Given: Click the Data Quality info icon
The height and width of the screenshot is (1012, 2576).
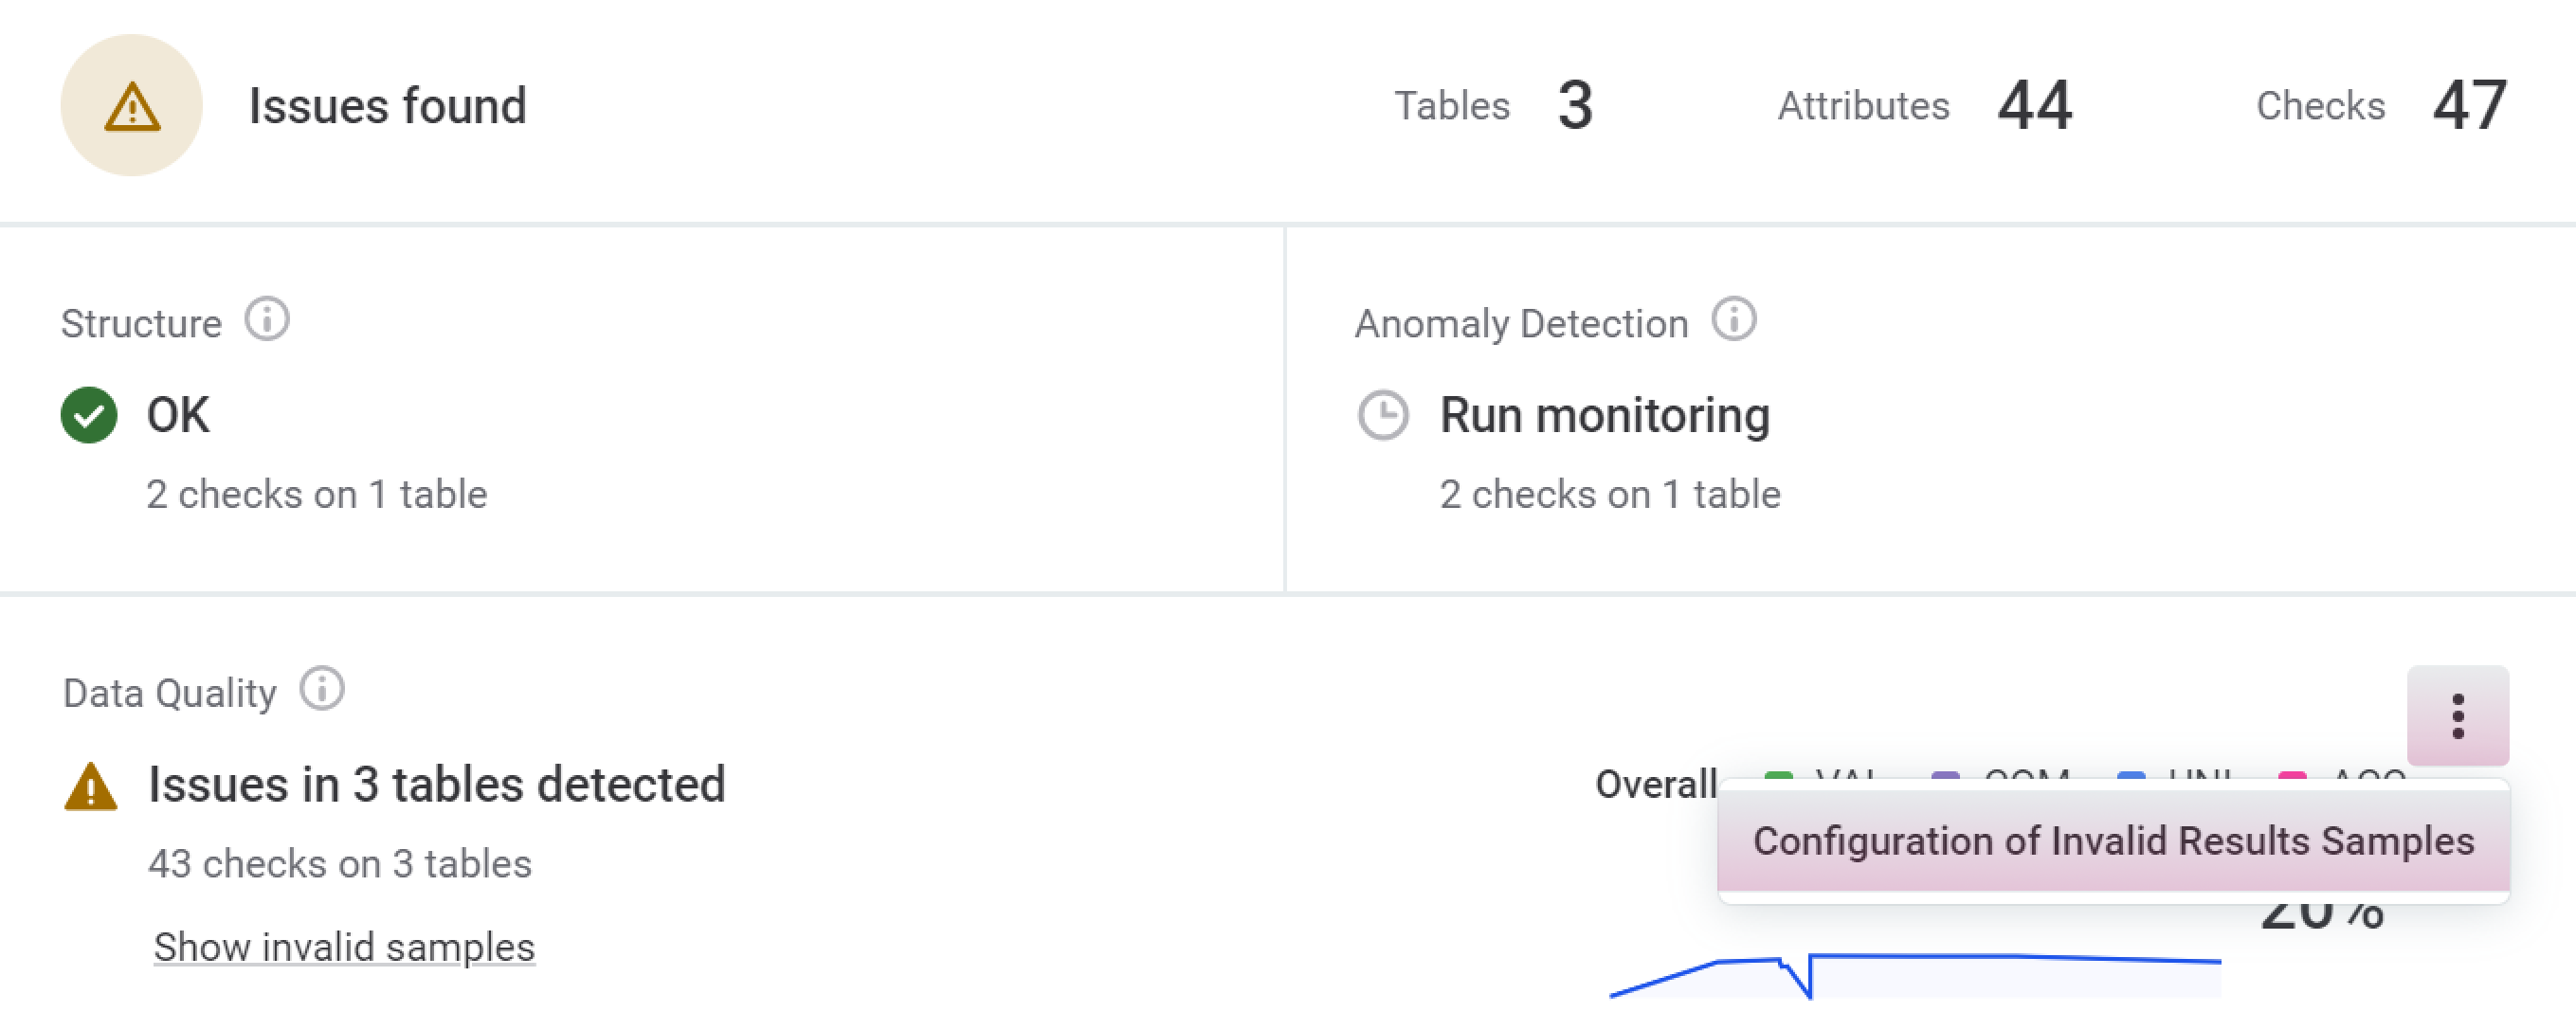Looking at the screenshot, I should 322,689.
